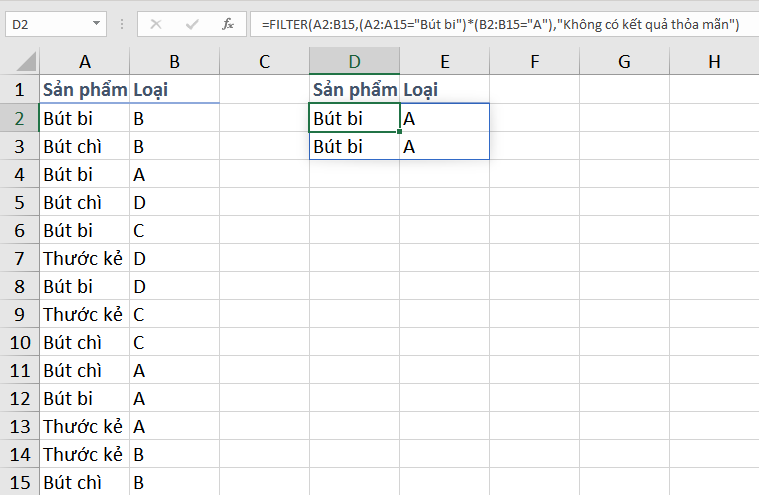Select cell A7 containing Thước kẻ
Viewport: 759px width, 495px height.
[x=84, y=258]
